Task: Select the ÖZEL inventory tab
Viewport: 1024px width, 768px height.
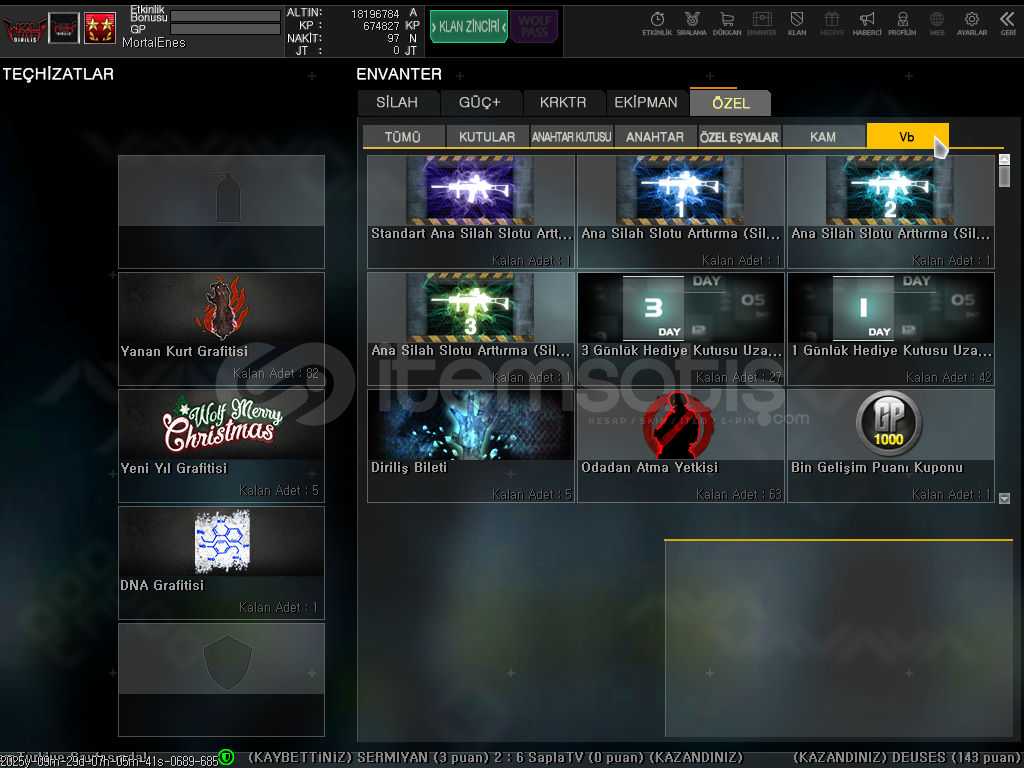Action: pyautogui.click(x=731, y=103)
